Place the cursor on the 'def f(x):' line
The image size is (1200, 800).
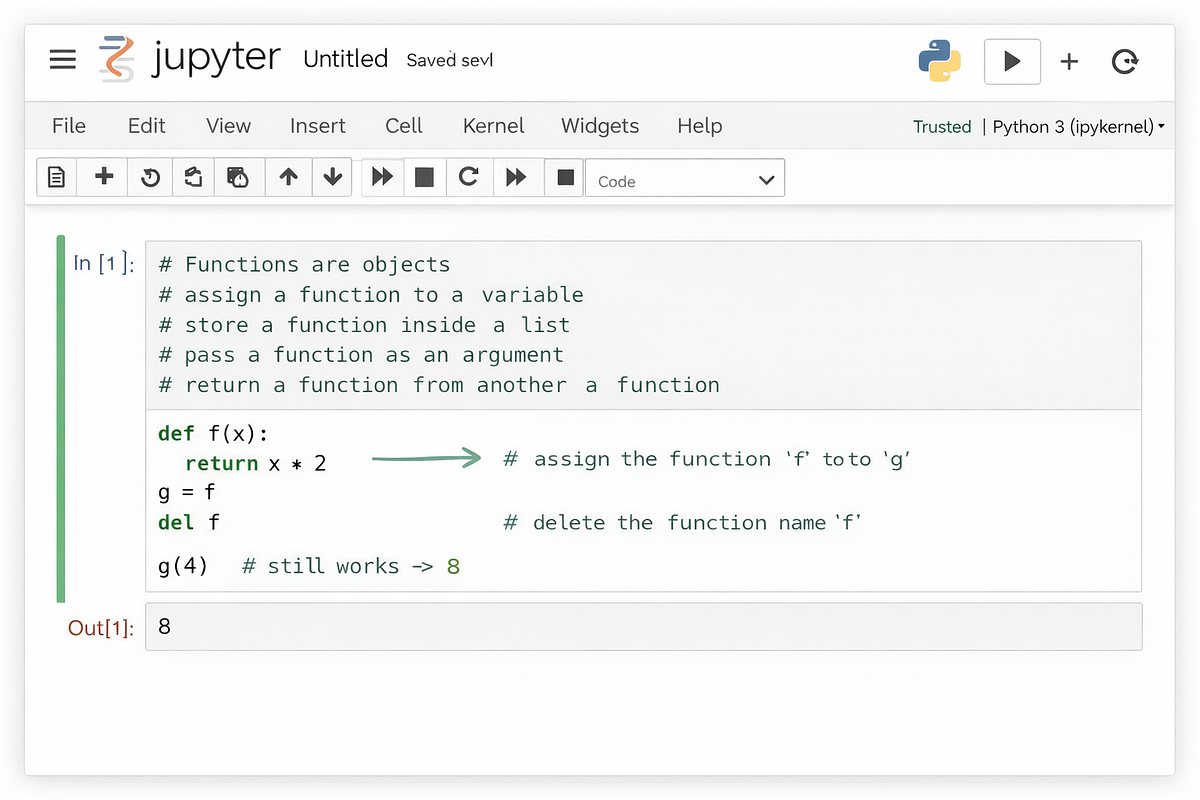(214, 433)
